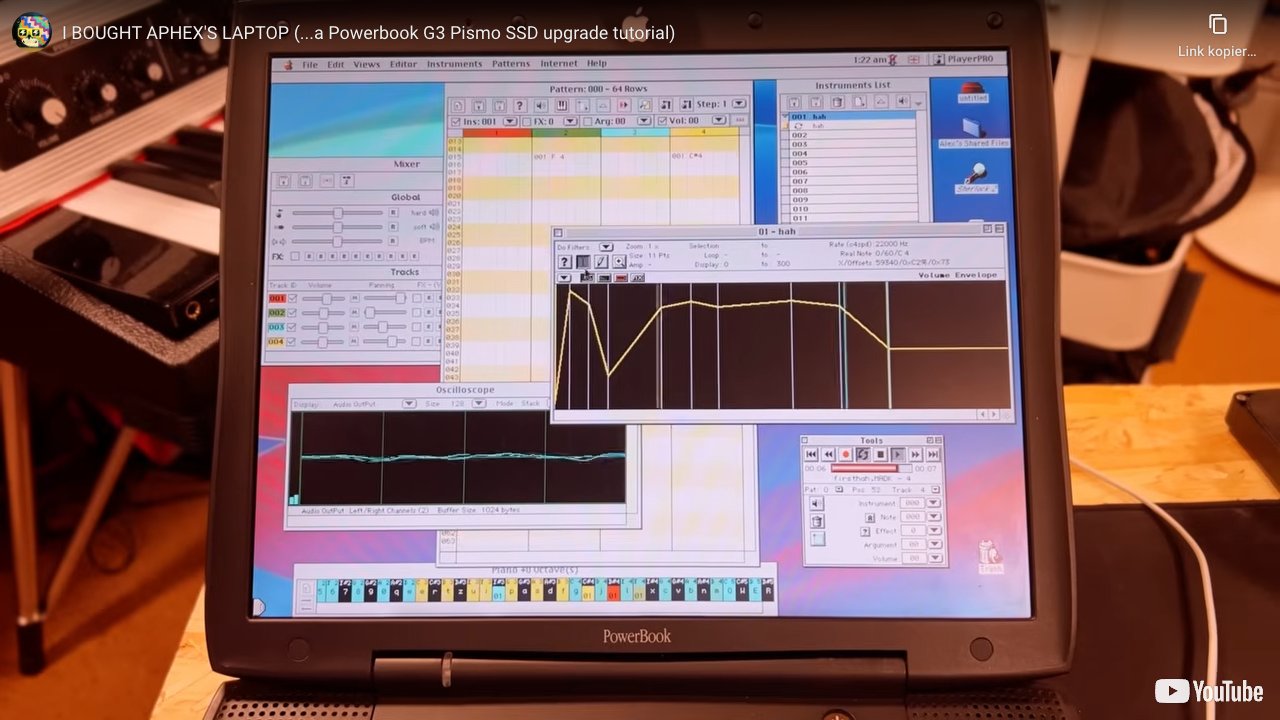Viewport: 1280px width, 720px height.
Task: Click the rewind button in Tools window
Action: click(829, 454)
